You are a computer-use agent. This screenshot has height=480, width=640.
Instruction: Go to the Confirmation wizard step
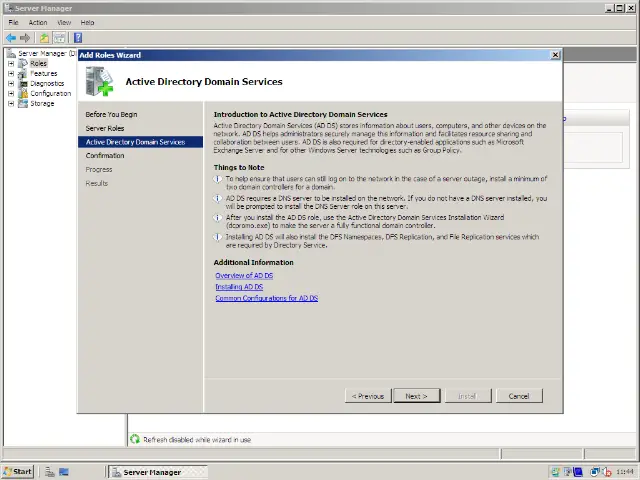click(105, 156)
